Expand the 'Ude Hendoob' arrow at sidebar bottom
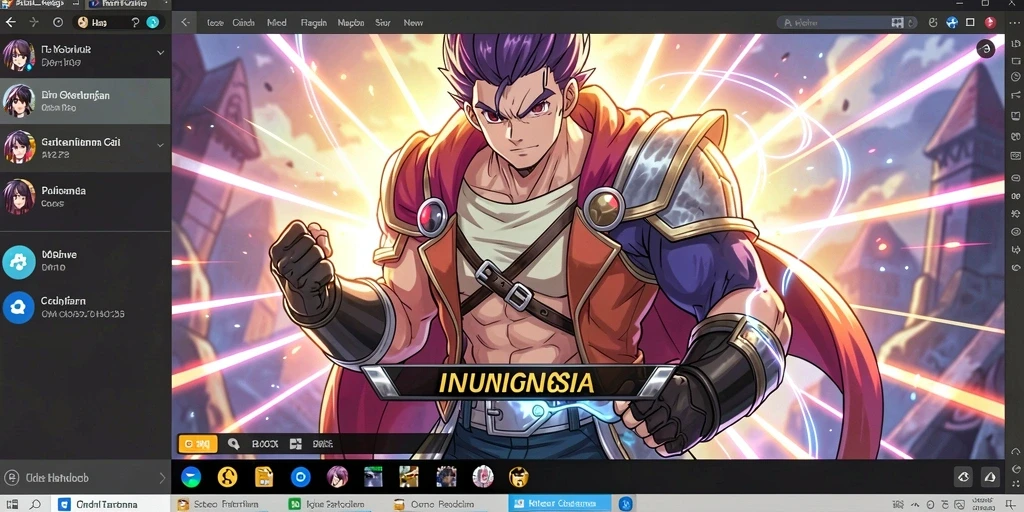Screen dimensions: 1024x512 (x=162, y=478)
